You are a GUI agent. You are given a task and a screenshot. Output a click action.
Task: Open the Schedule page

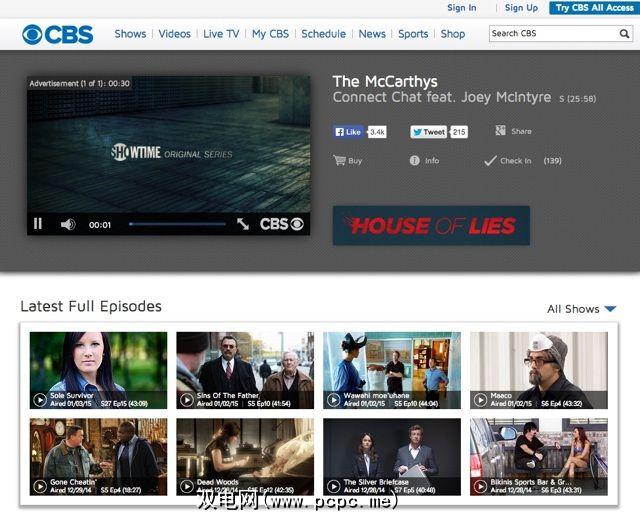coord(323,34)
